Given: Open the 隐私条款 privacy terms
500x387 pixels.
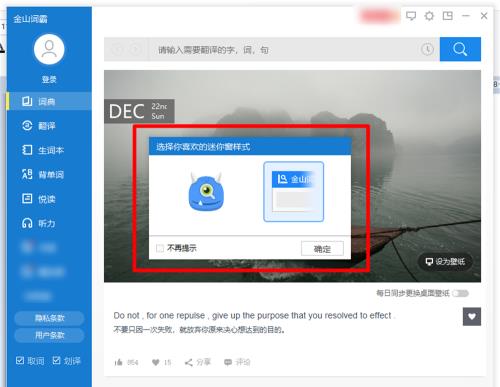Looking at the screenshot, I should (49, 318).
